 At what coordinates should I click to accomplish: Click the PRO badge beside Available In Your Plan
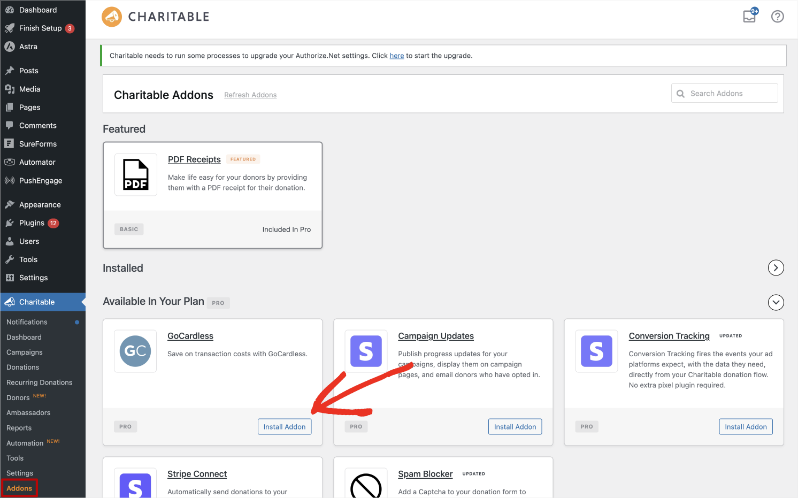coord(218,303)
